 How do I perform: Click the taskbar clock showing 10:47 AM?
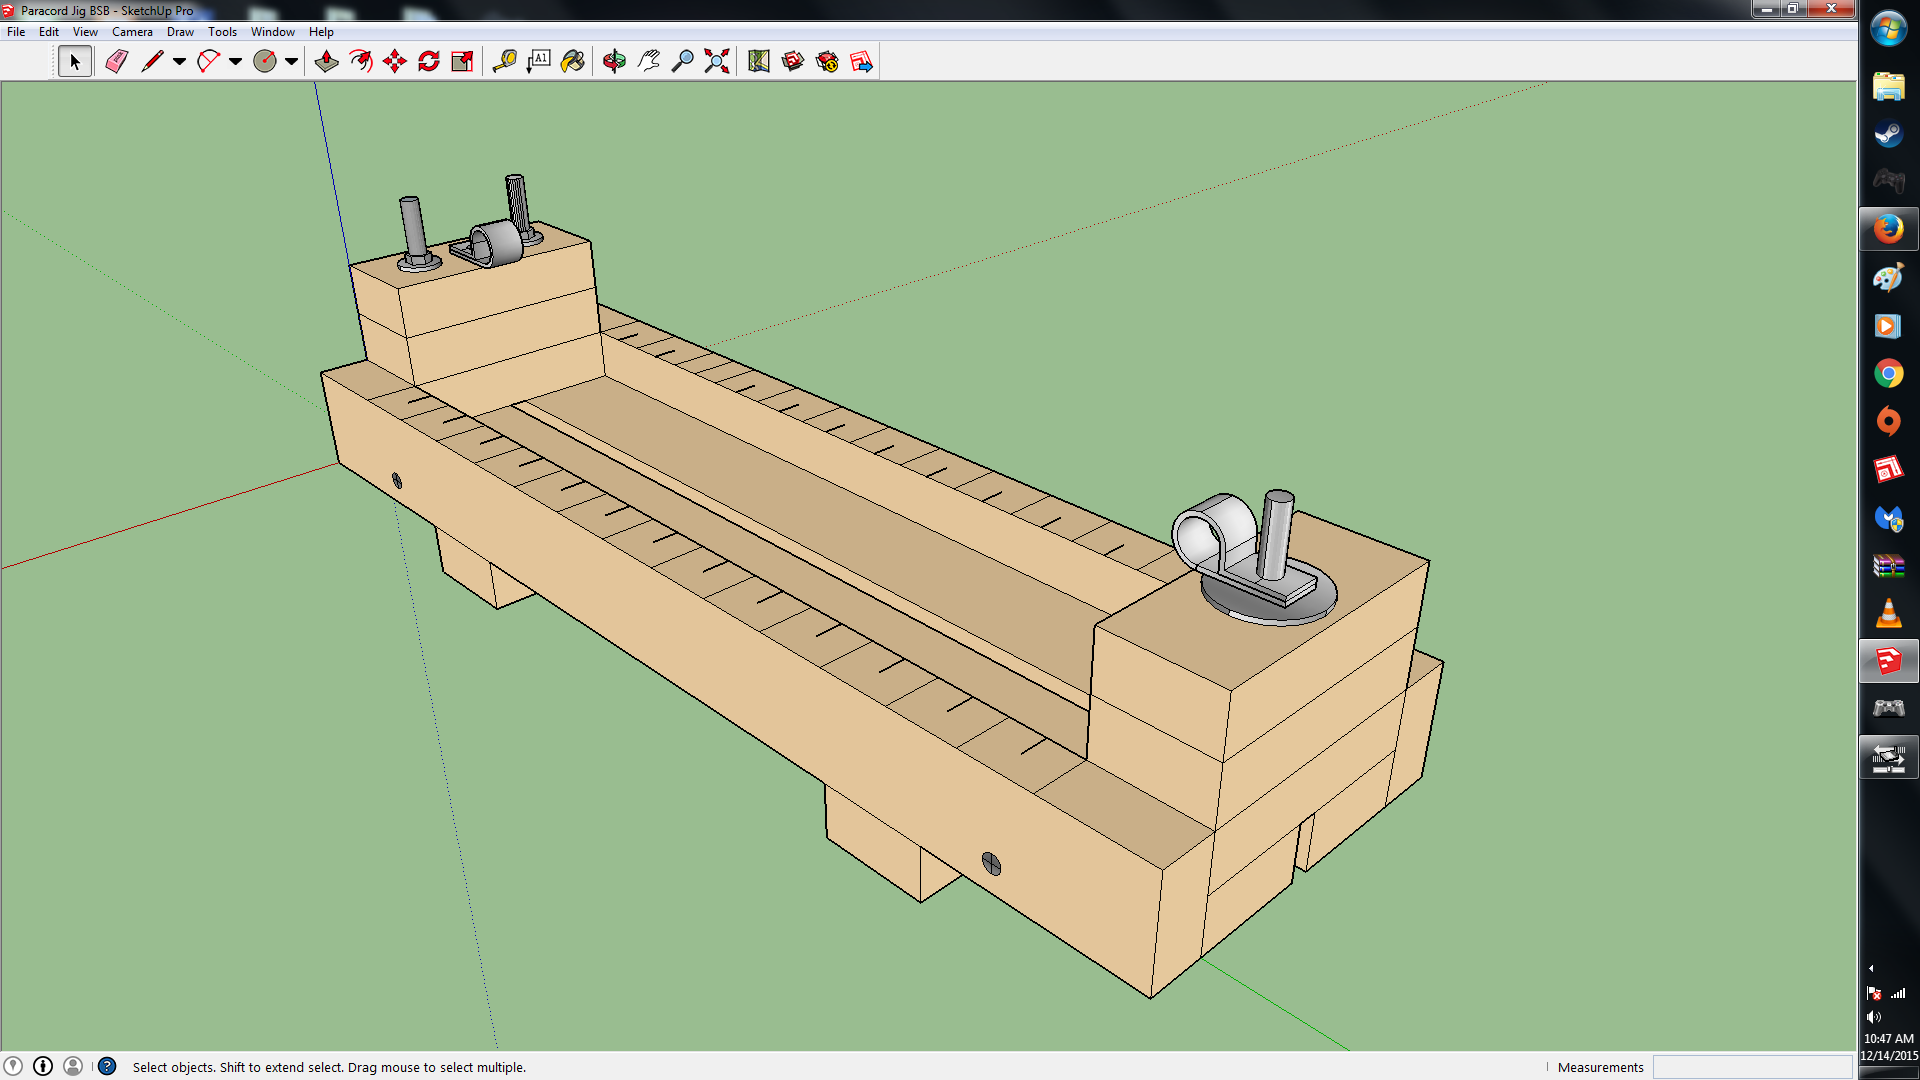point(1888,1039)
